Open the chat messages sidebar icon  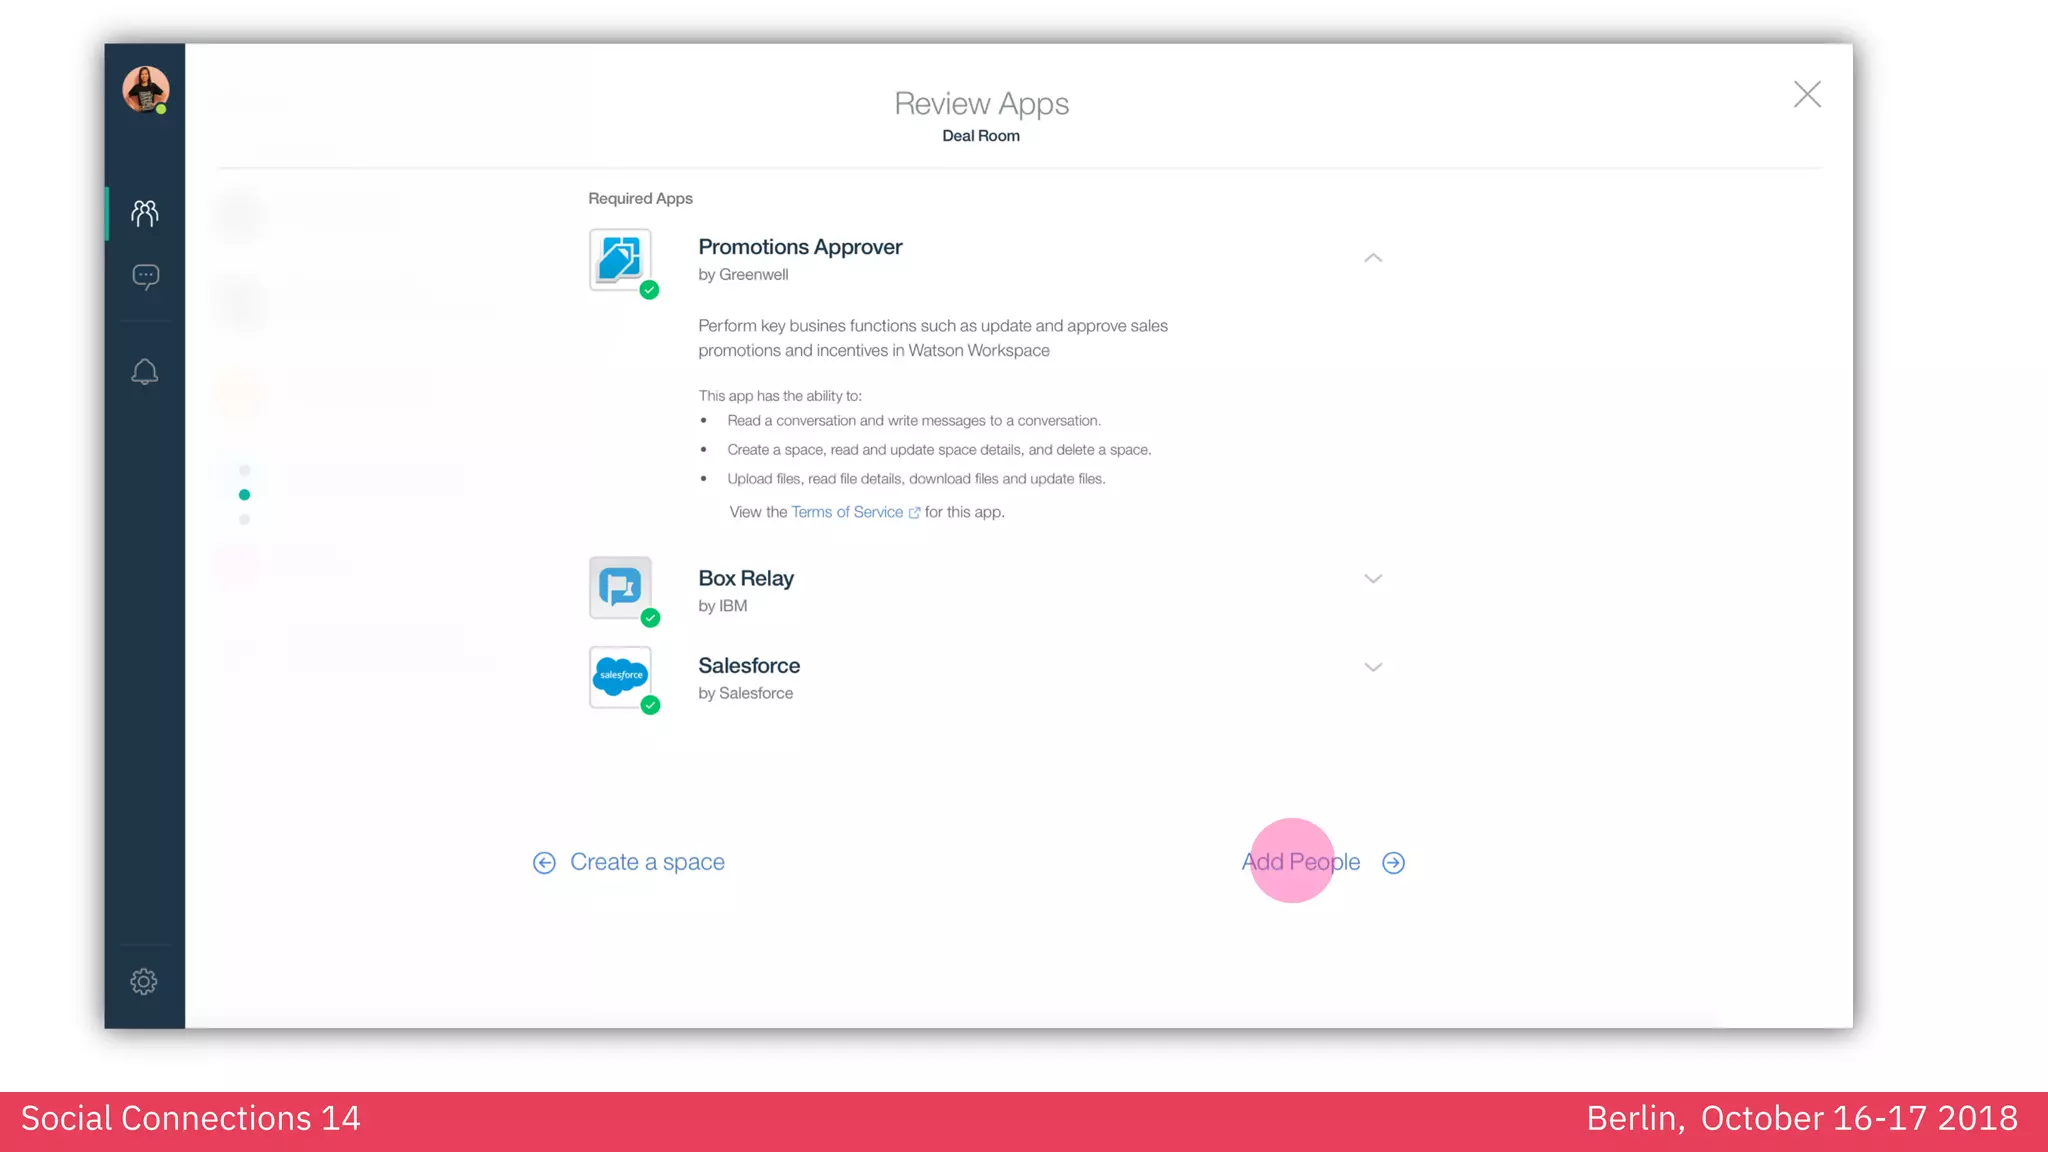[x=146, y=276]
